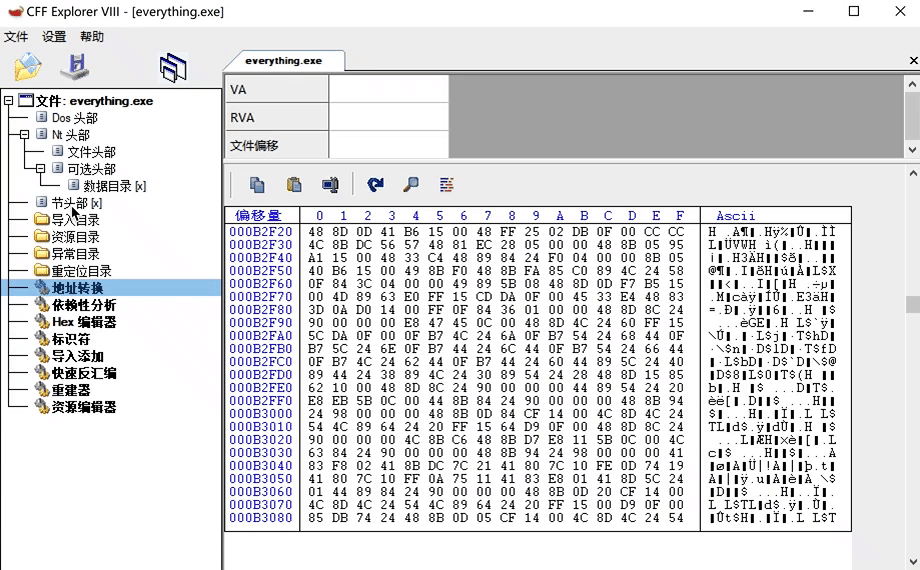Collapse the Nt 头部 tree node
920x570 pixels.
25,135
